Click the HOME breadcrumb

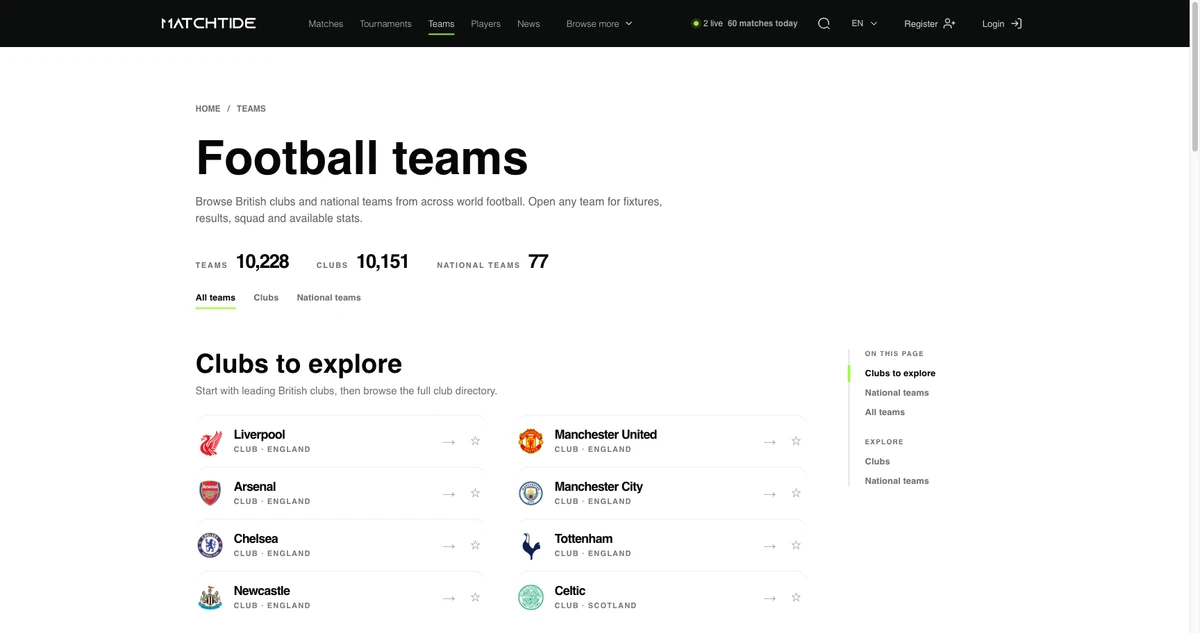pos(208,109)
